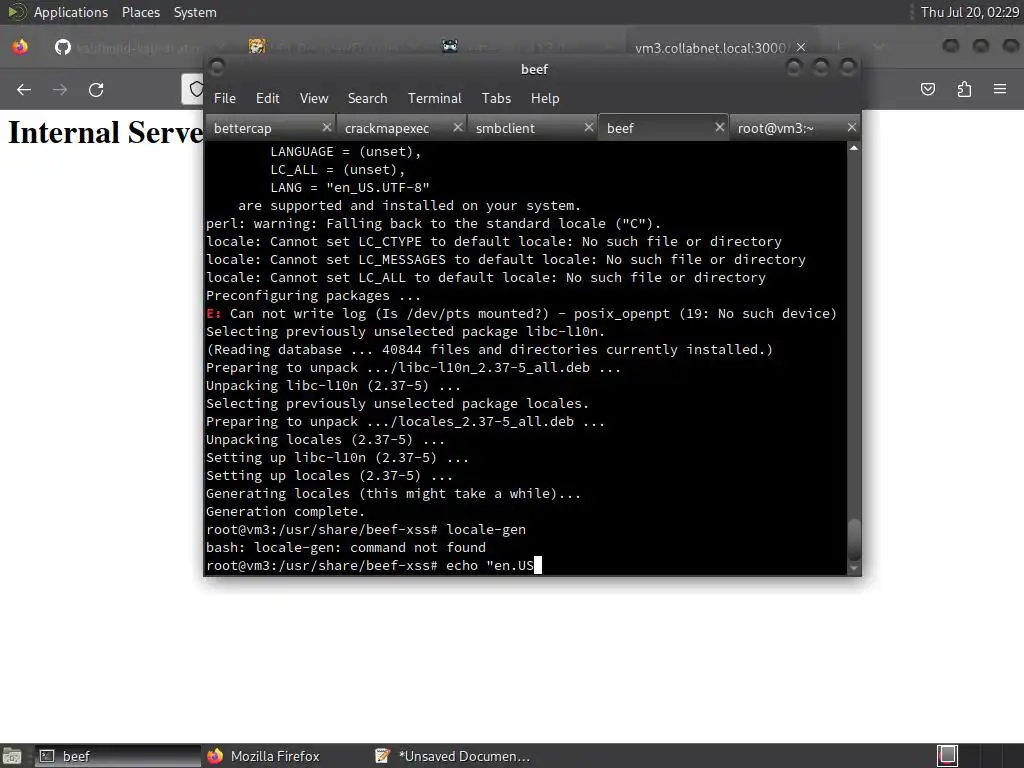Viewport: 1024px width, 768px height.
Task: Click the terminal window menu button at top-left
Action: point(217,67)
